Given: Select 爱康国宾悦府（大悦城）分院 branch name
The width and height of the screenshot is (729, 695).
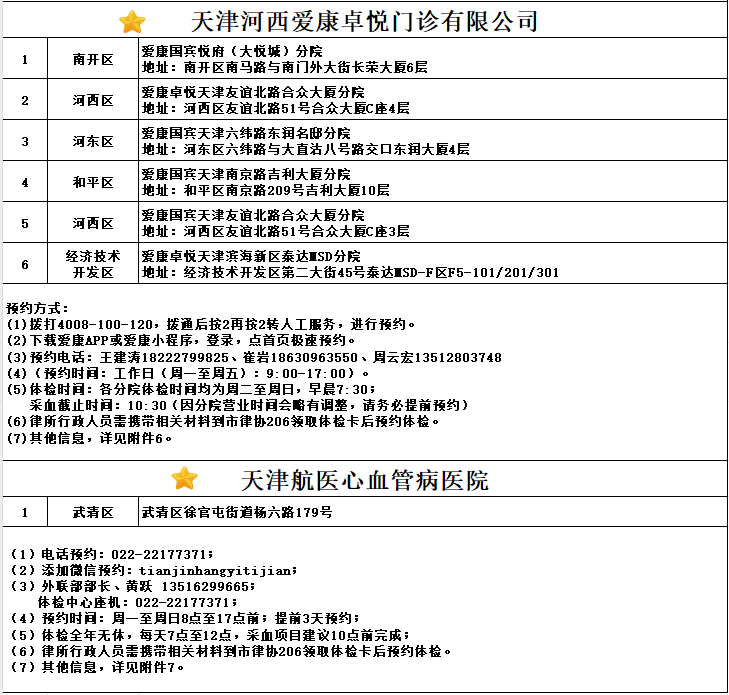Looking at the screenshot, I should pos(232,51).
